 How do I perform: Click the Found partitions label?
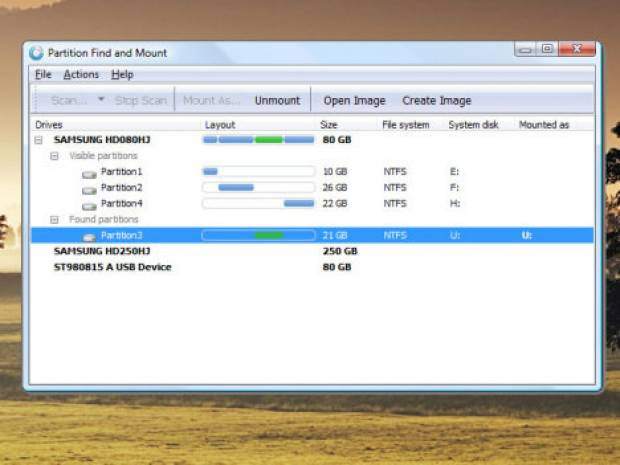pyautogui.click(x=104, y=219)
